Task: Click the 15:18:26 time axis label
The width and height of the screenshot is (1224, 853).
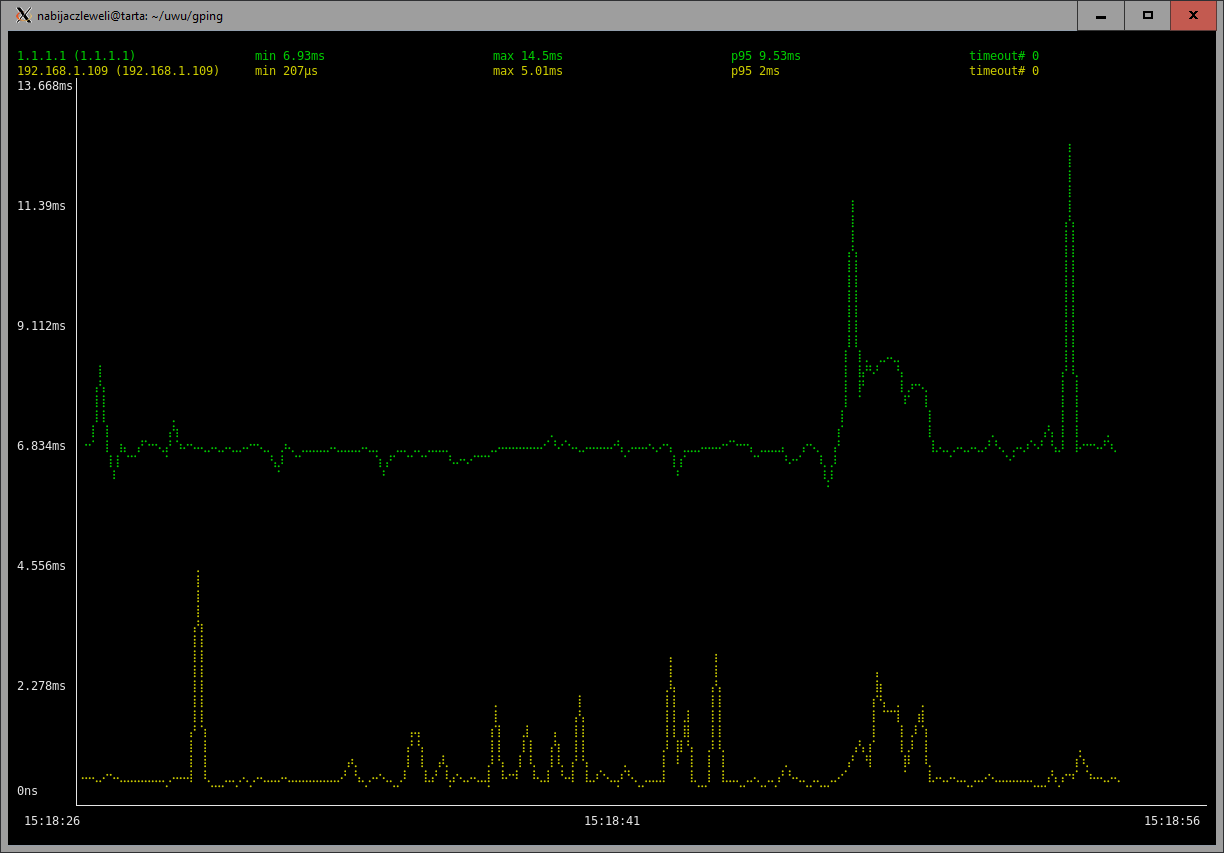Action: pos(52,821)
